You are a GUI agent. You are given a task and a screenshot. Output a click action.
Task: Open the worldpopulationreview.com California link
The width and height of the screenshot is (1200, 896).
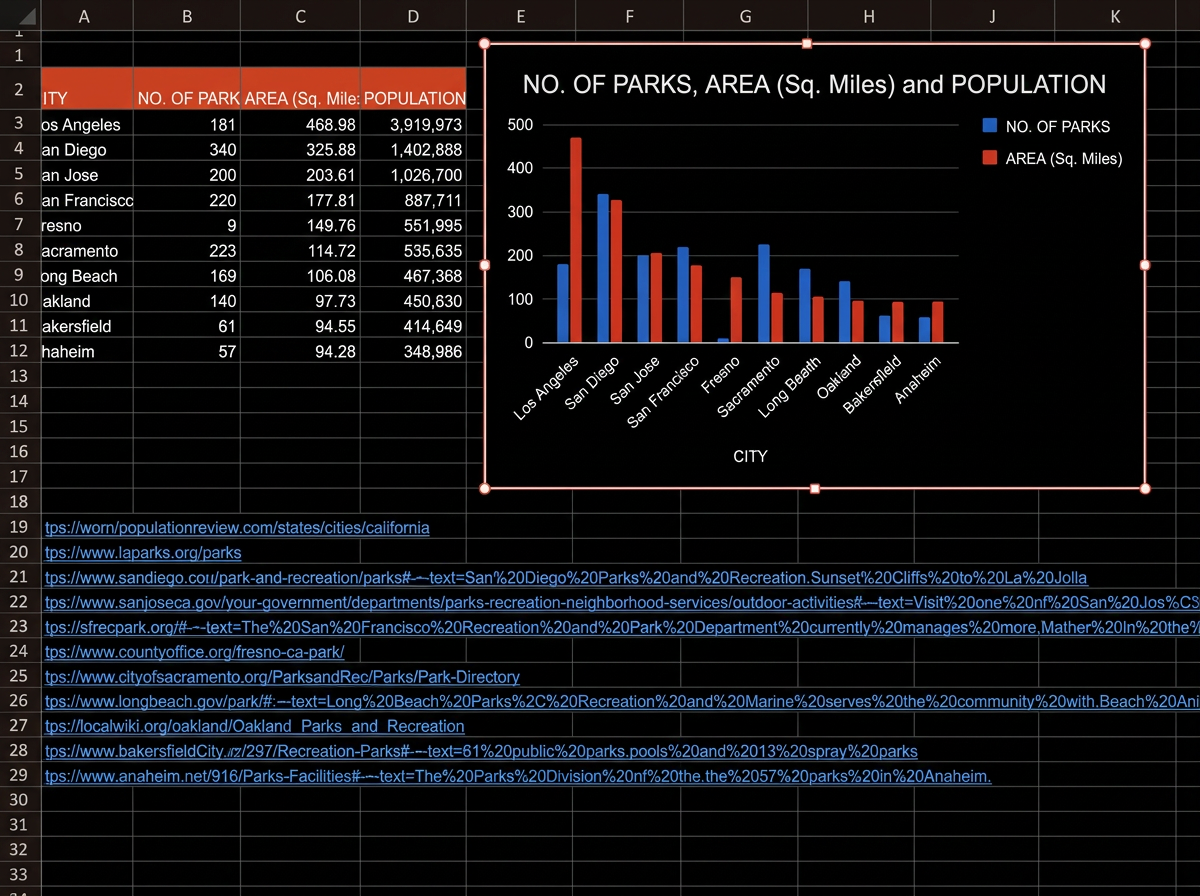point(237,528)
